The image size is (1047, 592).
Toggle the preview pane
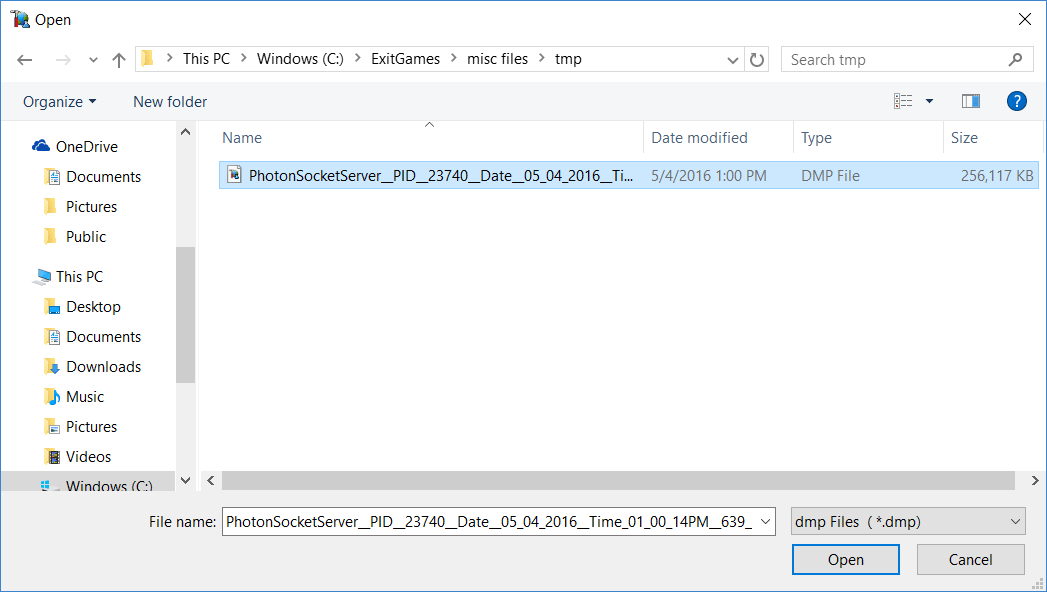(x=970, y=100)
